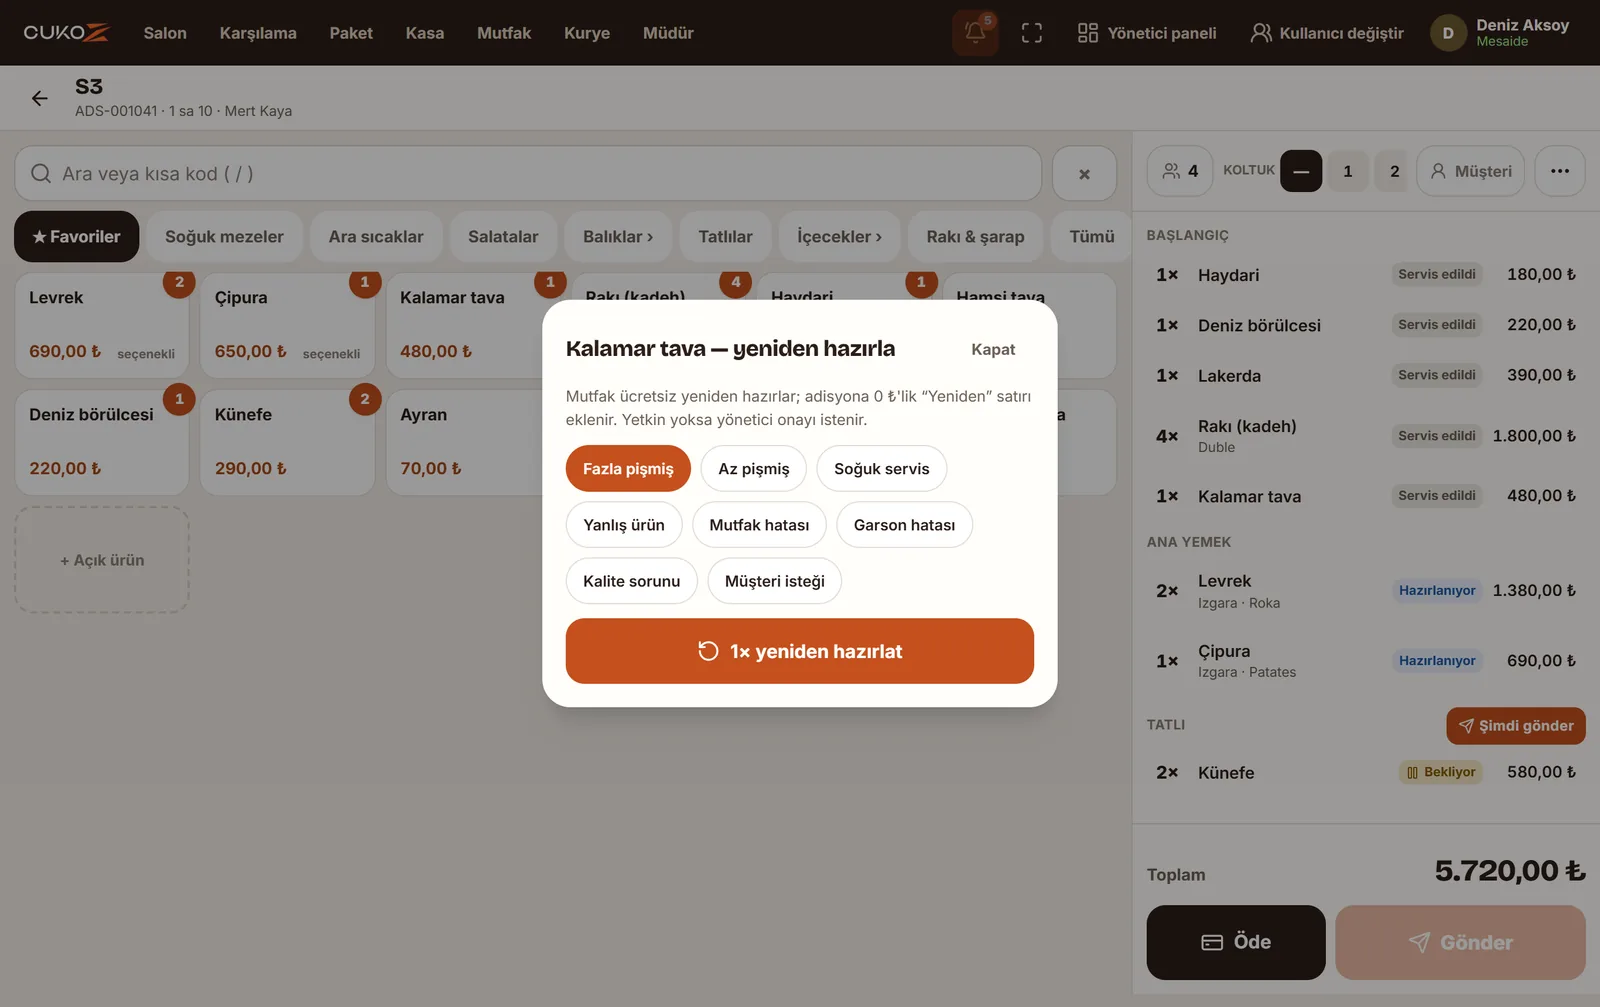The image size is (1600, 1007).
Task: Select the Fazla pişmiş reason
Action: click(628, 469)
